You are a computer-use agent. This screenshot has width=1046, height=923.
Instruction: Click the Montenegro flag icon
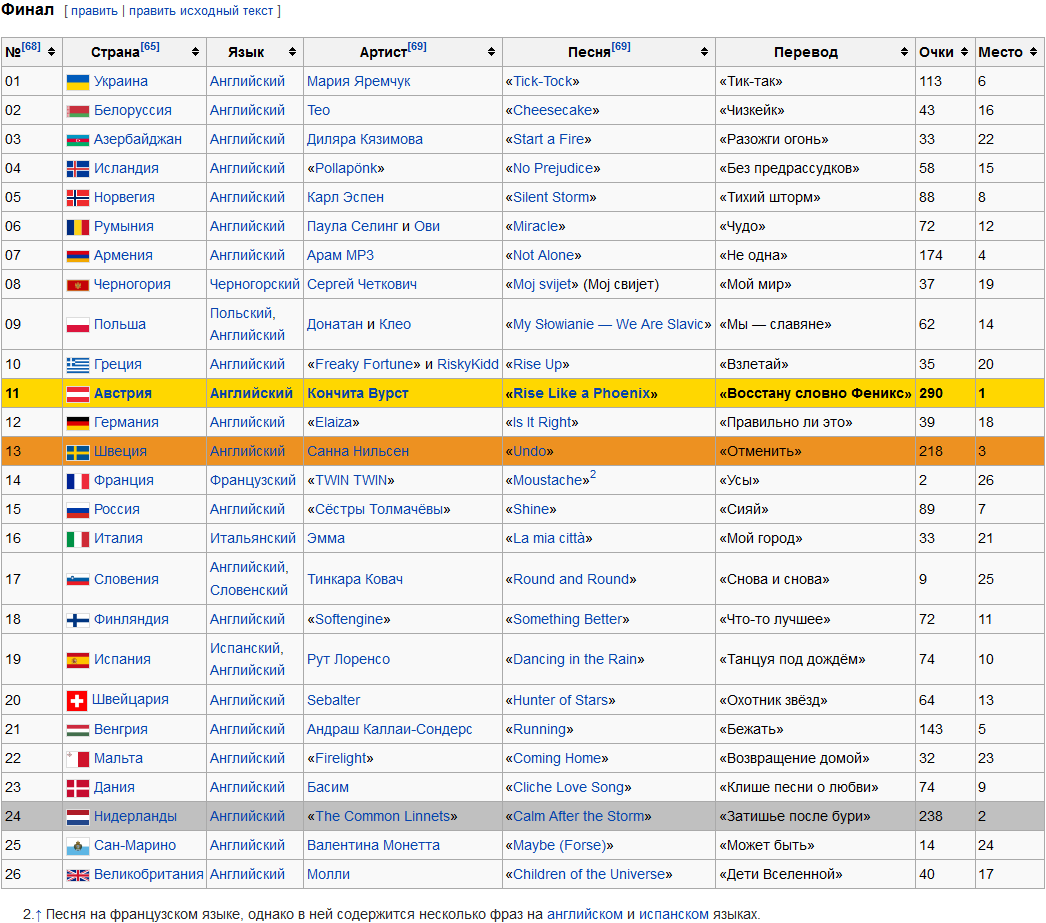pyautogui.click(x=78, y=285)
